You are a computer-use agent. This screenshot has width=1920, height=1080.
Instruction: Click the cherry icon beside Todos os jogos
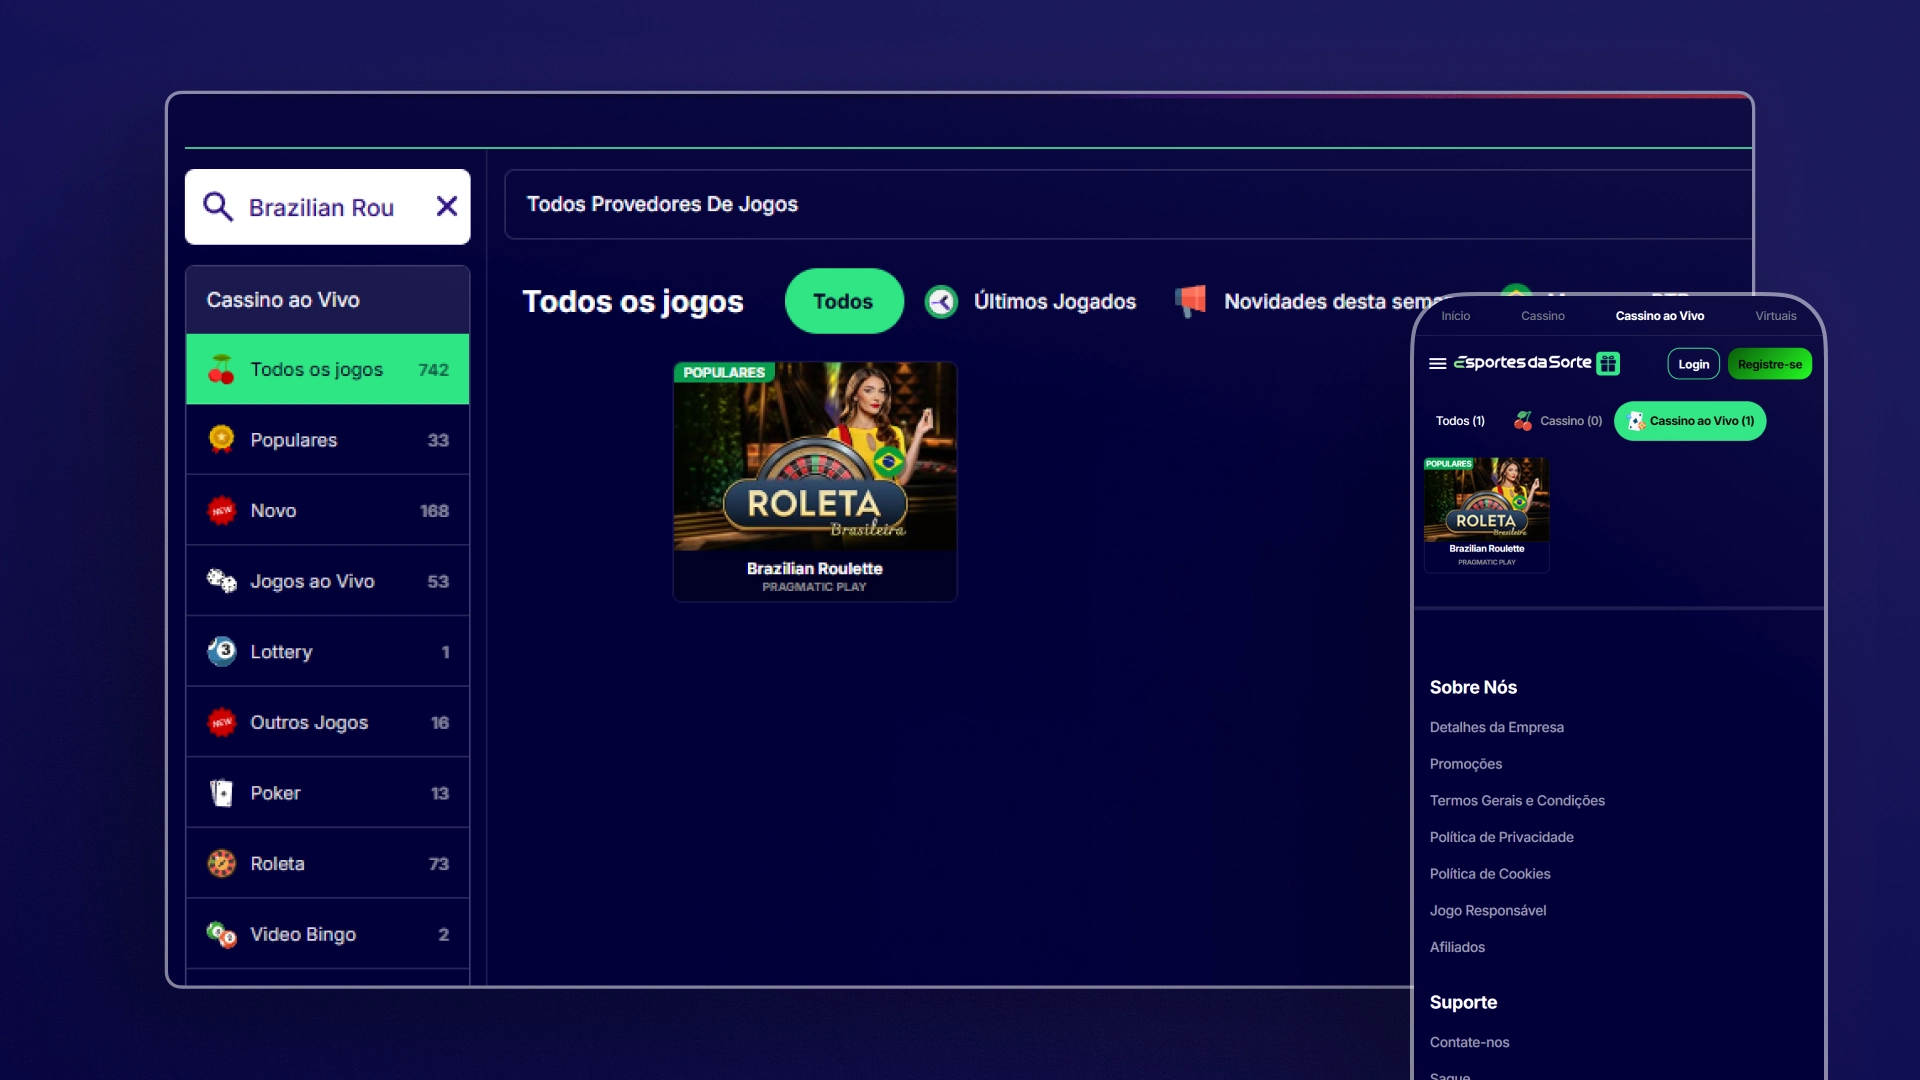pos(221,370)
